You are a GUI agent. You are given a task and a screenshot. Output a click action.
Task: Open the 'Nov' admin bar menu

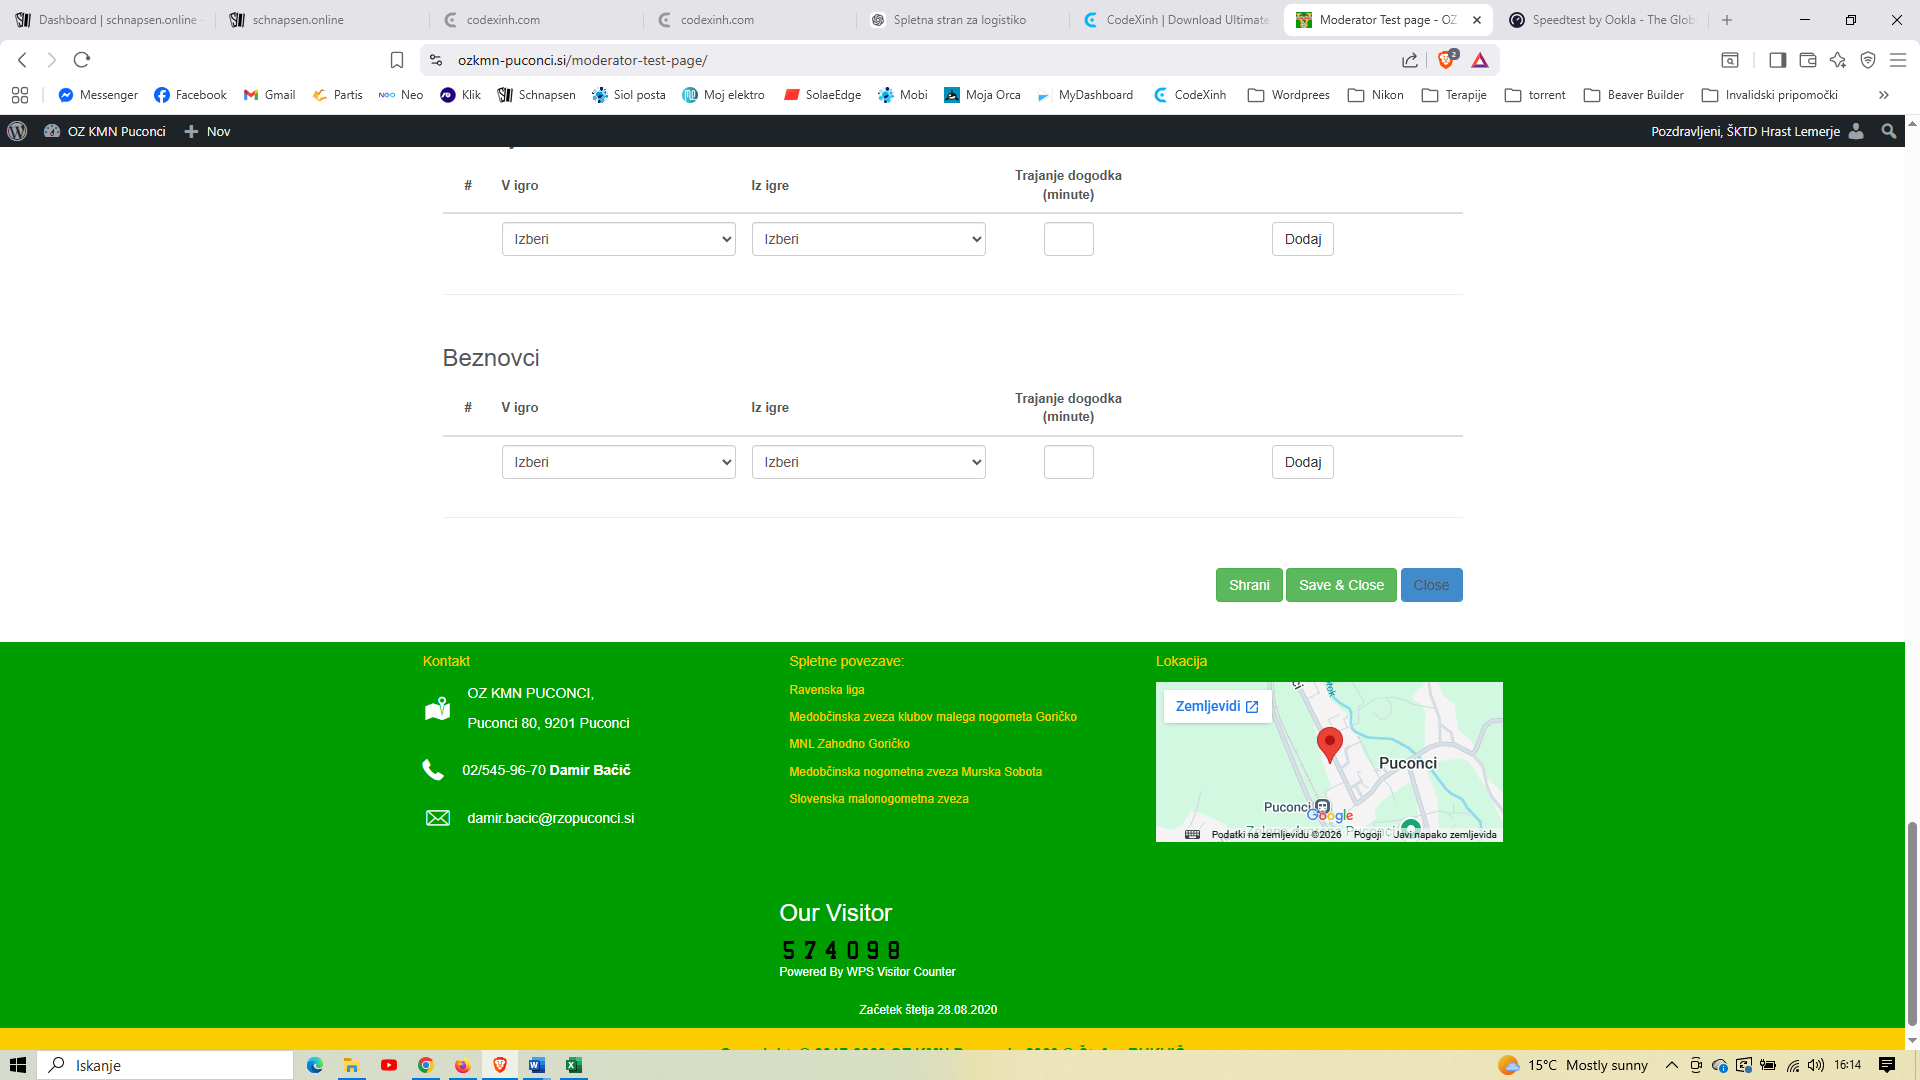(x=208, y=131)
